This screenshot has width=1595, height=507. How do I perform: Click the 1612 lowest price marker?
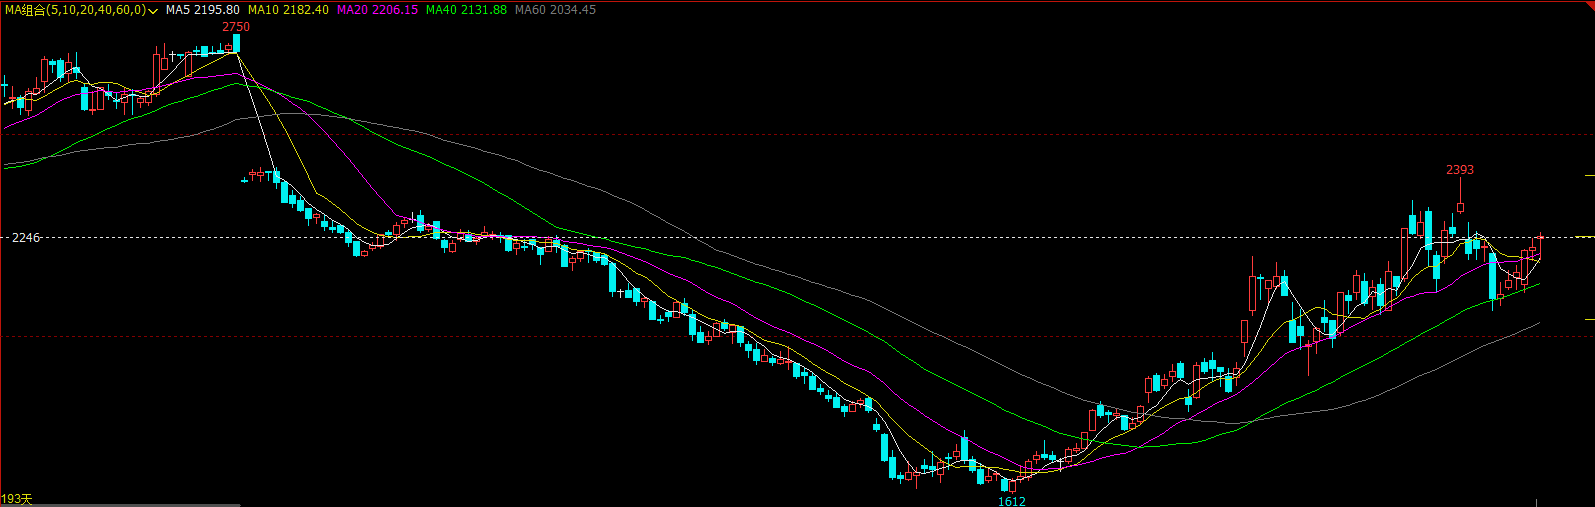(x=1012, y=501)
